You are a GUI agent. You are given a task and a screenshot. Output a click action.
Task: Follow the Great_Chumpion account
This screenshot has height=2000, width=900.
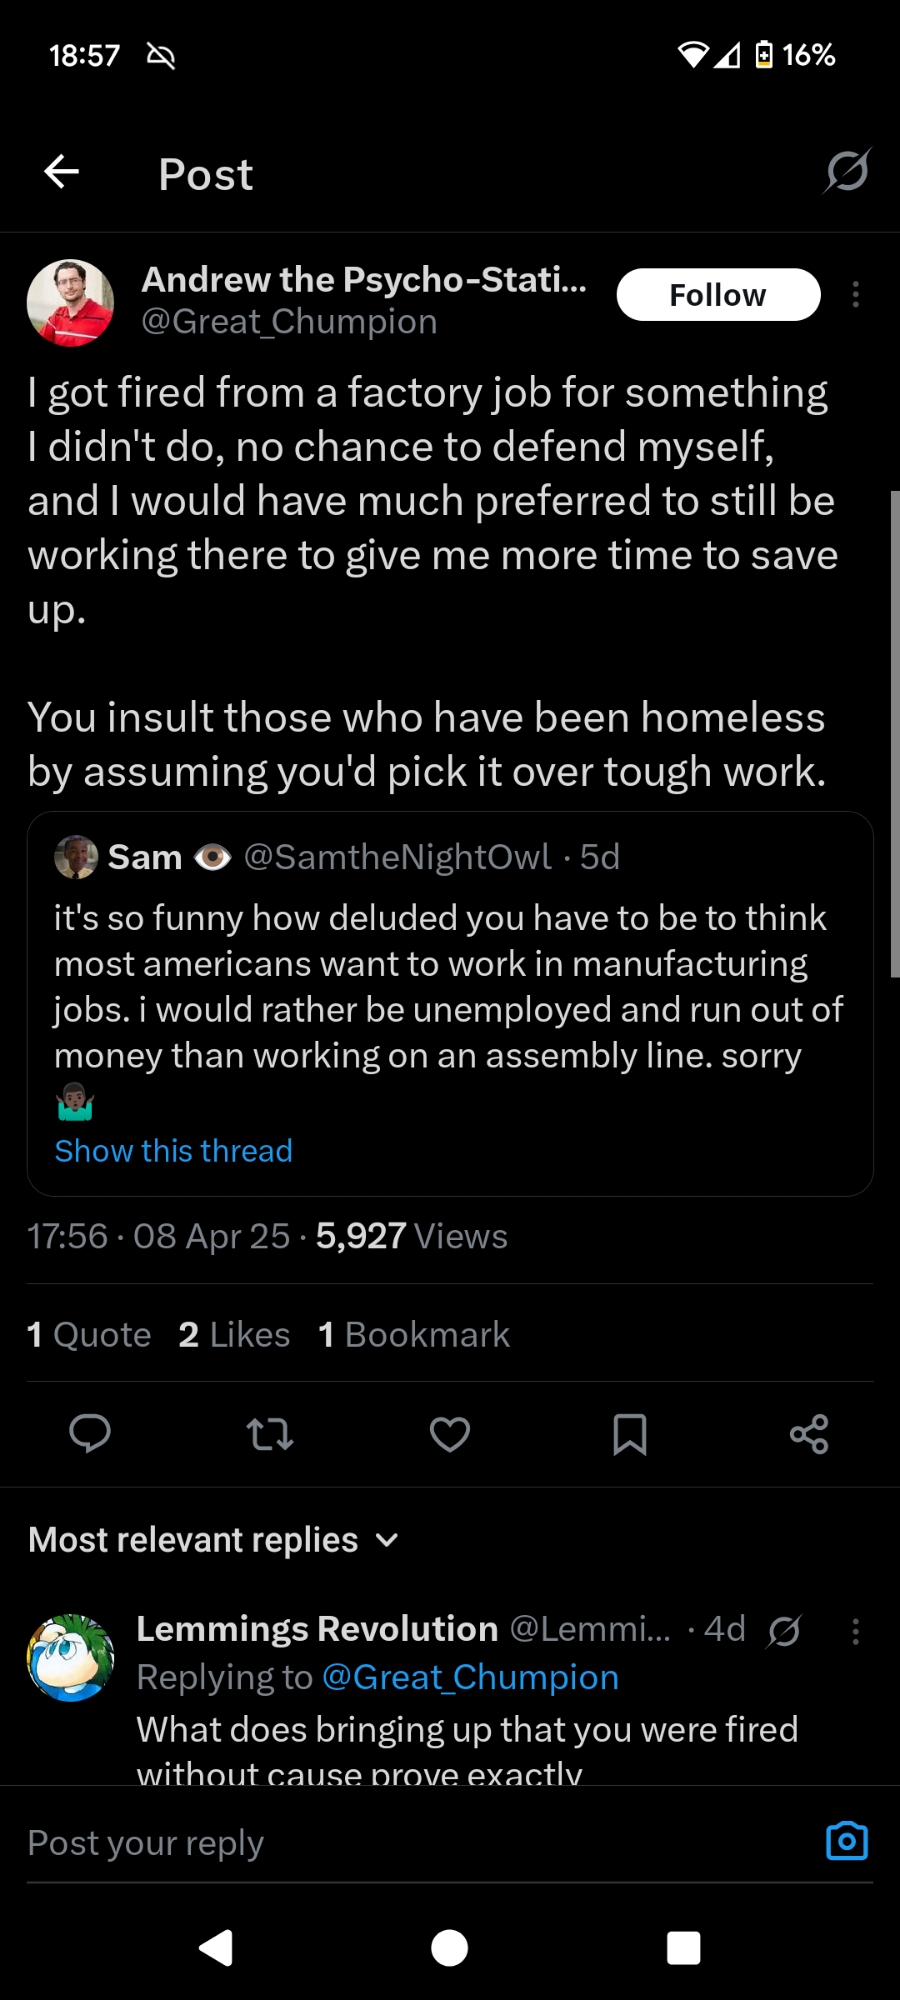pyautogui.click(x=718, y=295)
